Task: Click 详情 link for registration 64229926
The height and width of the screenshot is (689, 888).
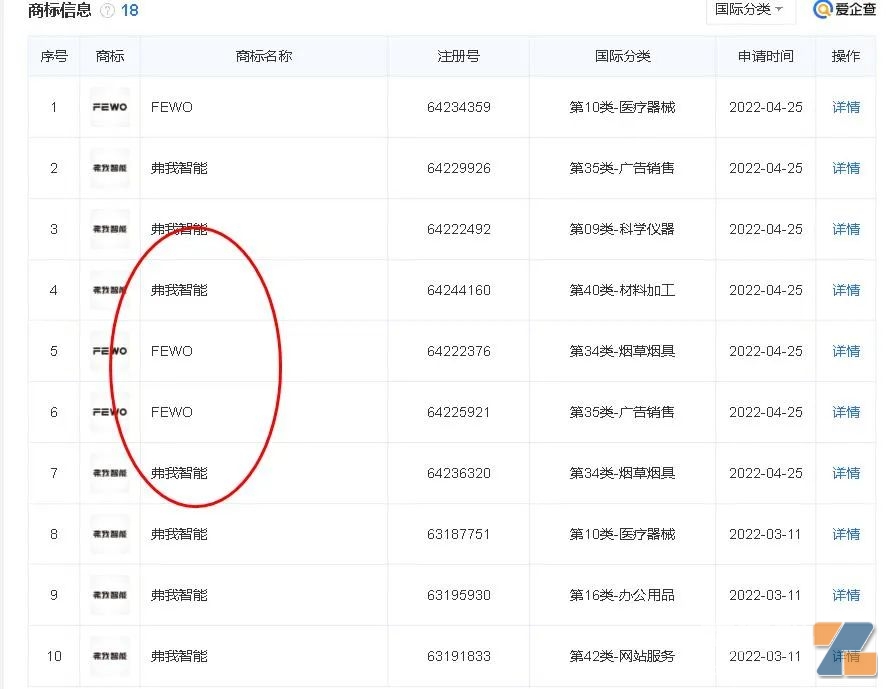Action: click(845, 168)
